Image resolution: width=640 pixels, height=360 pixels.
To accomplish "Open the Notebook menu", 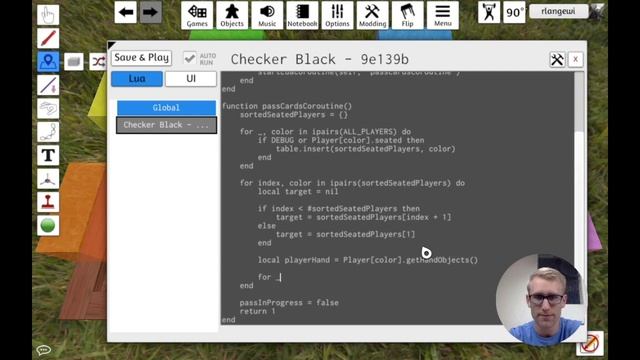I will pyautogui.click(x=302, y=15).
